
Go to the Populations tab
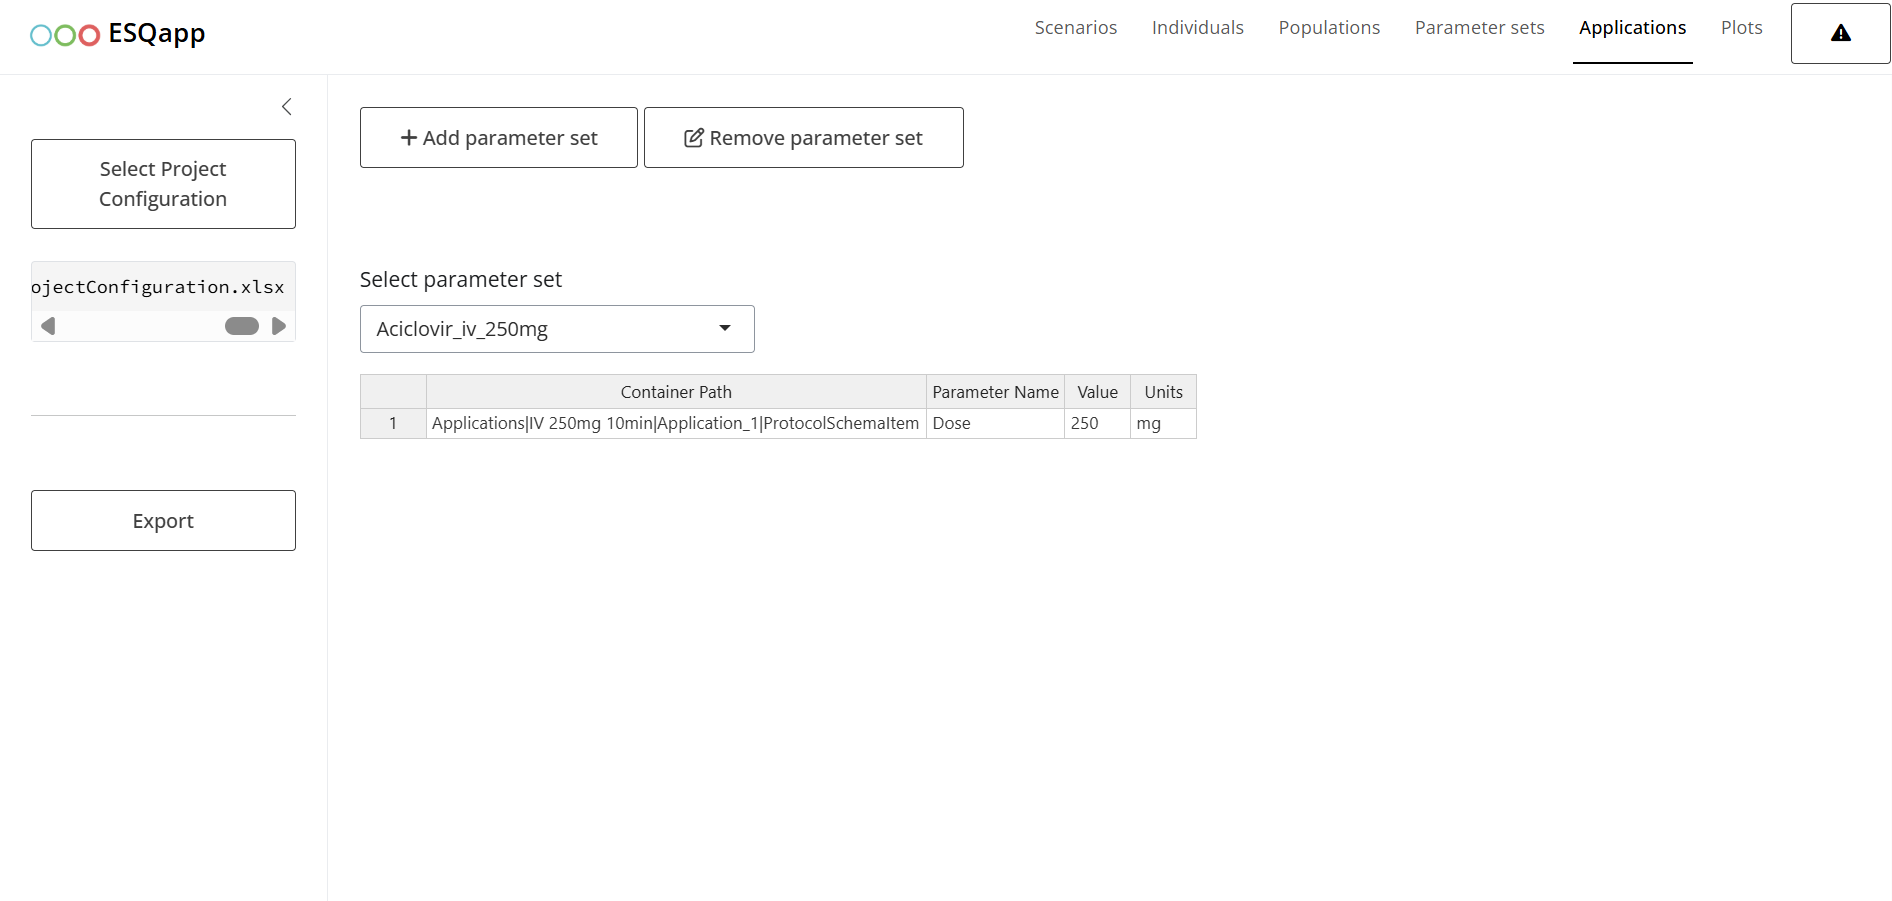click(1329, 28)
